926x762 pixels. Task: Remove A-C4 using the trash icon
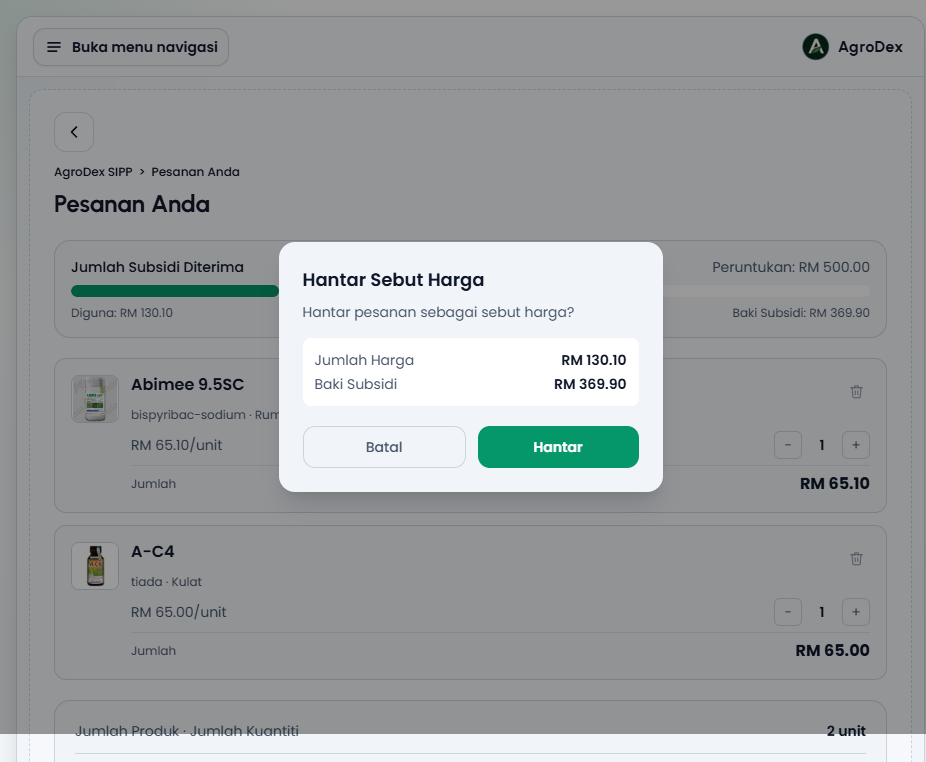point(856,559)
